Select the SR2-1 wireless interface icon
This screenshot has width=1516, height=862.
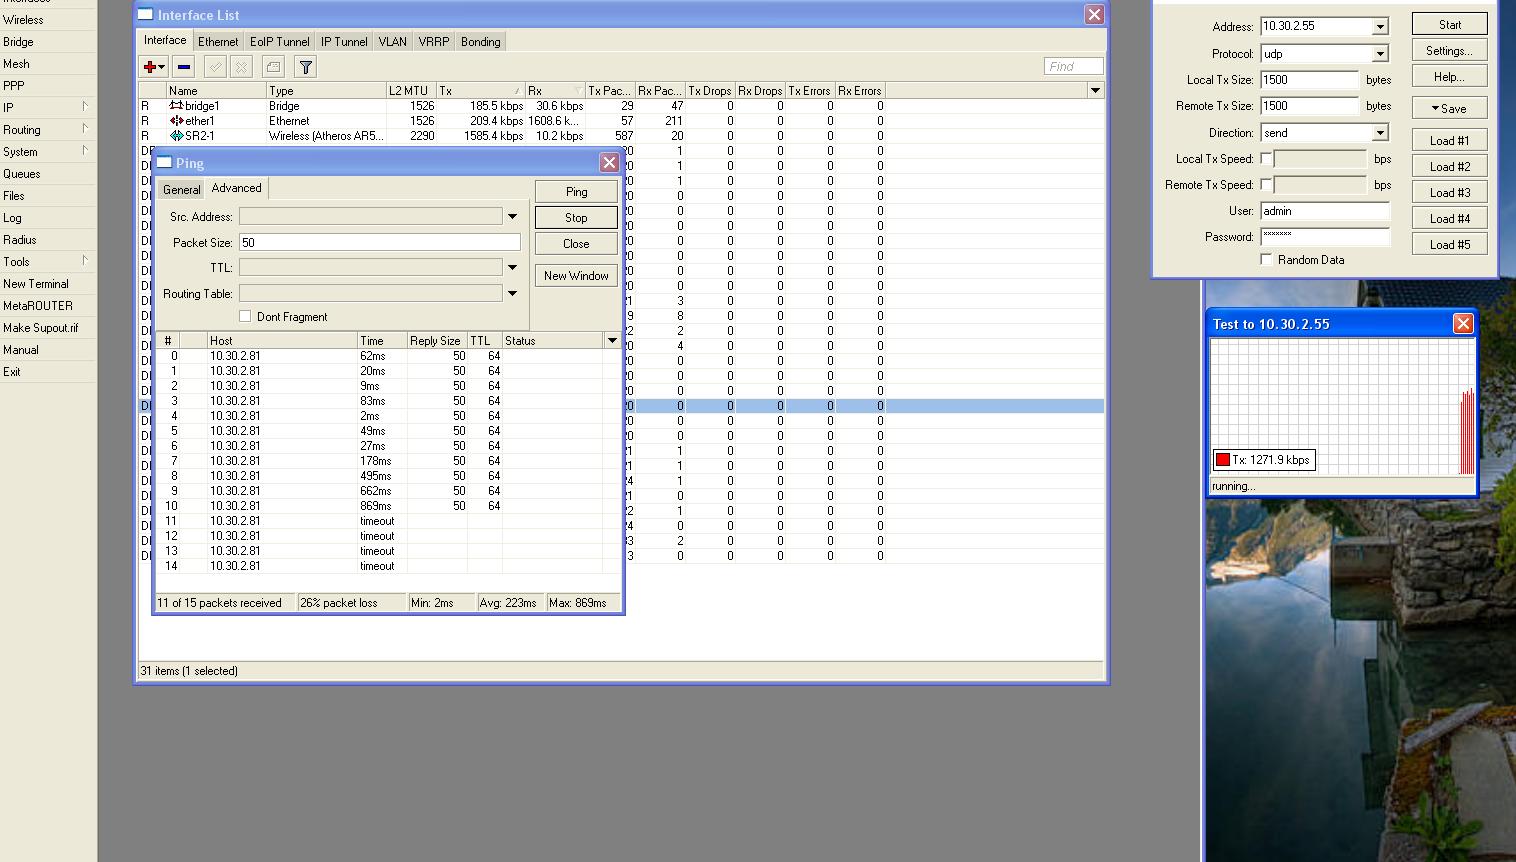[x=176, y=136]
